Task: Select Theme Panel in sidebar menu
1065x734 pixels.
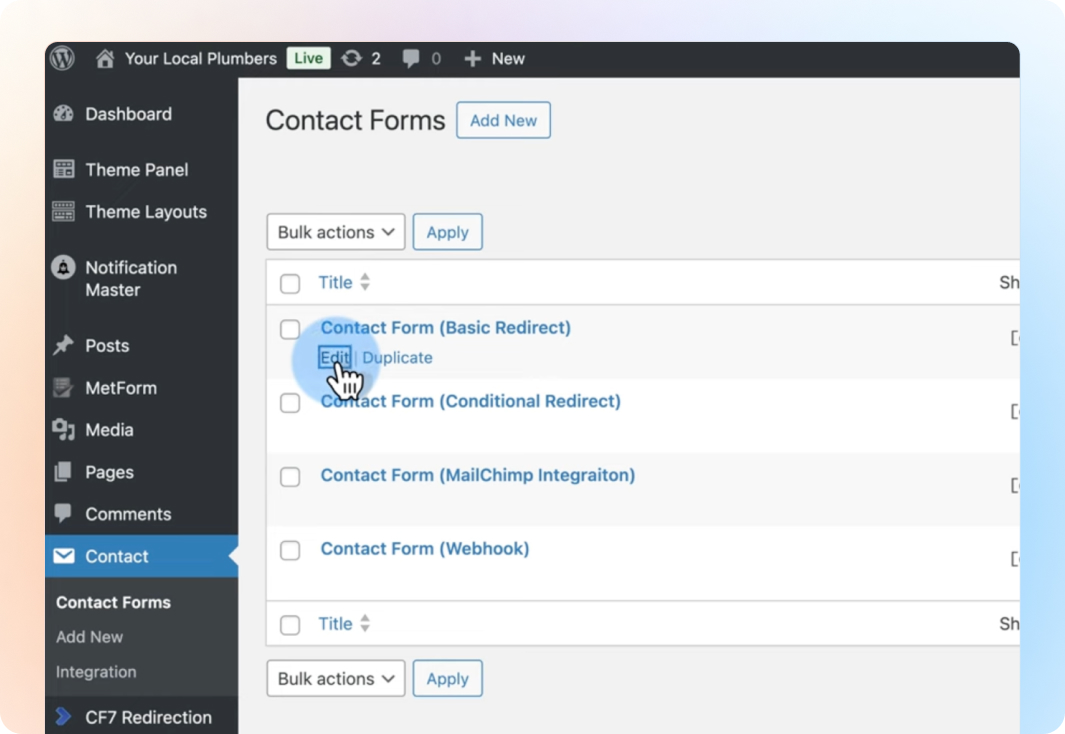Action: (136, 170)
